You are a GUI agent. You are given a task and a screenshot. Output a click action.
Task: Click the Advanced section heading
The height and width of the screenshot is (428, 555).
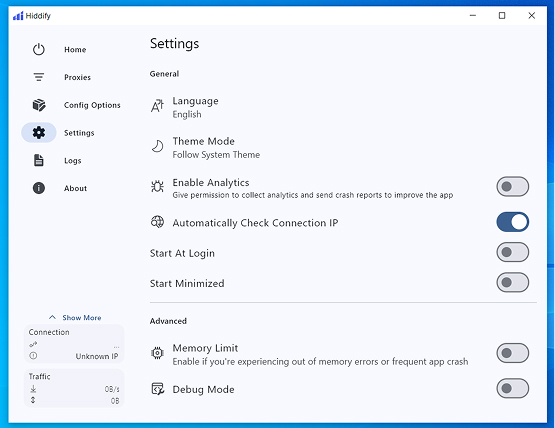pos(168,321)
